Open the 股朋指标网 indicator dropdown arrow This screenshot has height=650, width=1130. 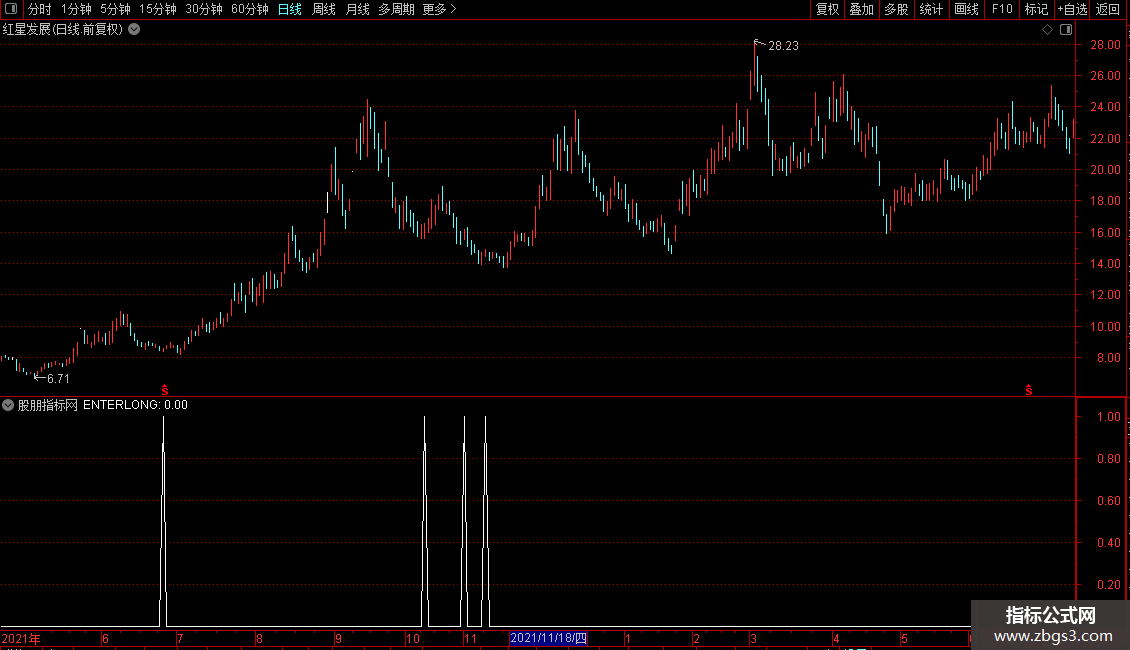pyautogui.click(x=8, y=405)
